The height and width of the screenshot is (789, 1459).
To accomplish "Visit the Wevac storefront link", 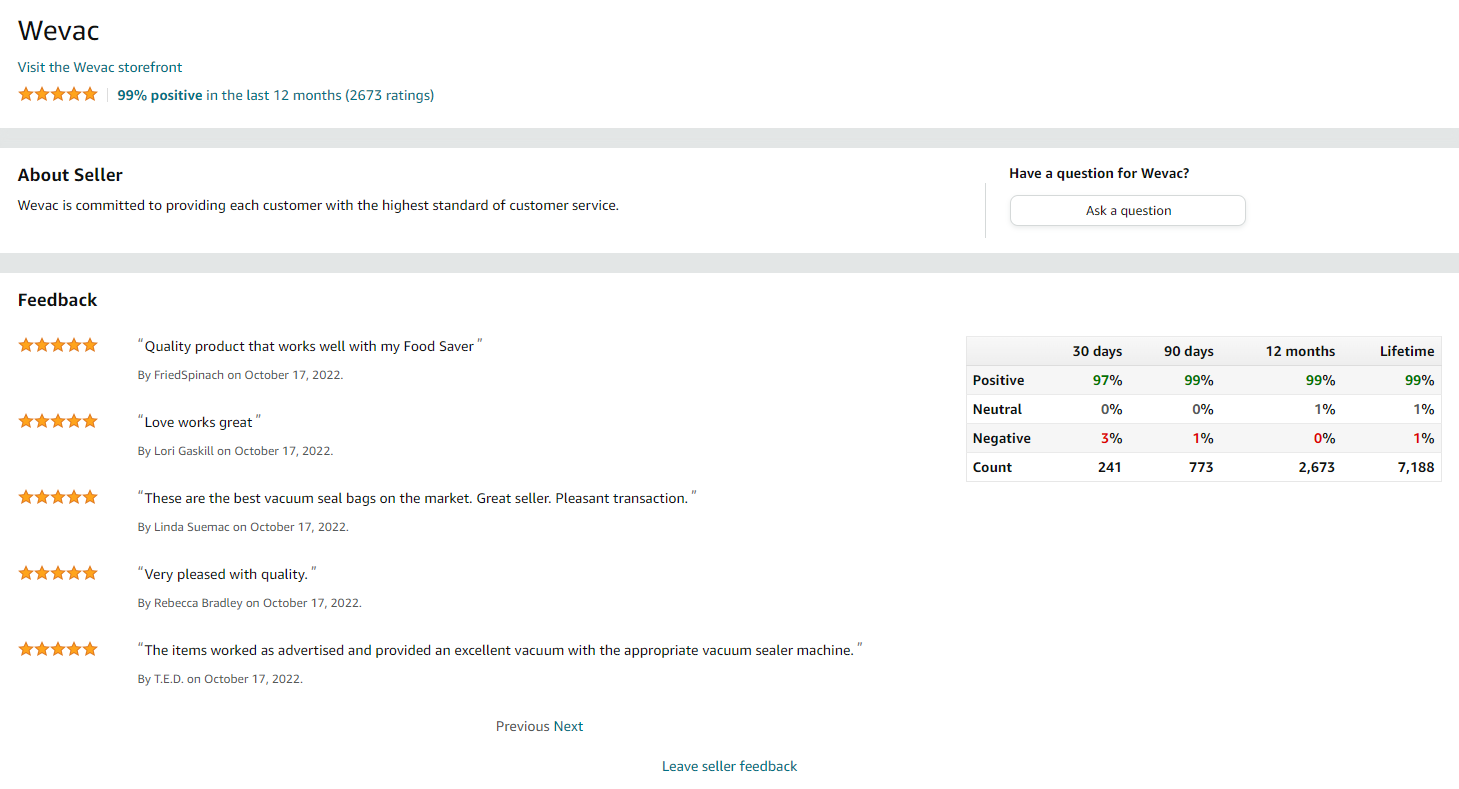I will [100, 67].
